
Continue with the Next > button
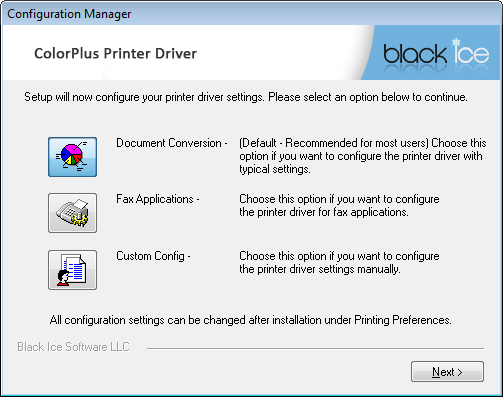click(x=447, y=371)
